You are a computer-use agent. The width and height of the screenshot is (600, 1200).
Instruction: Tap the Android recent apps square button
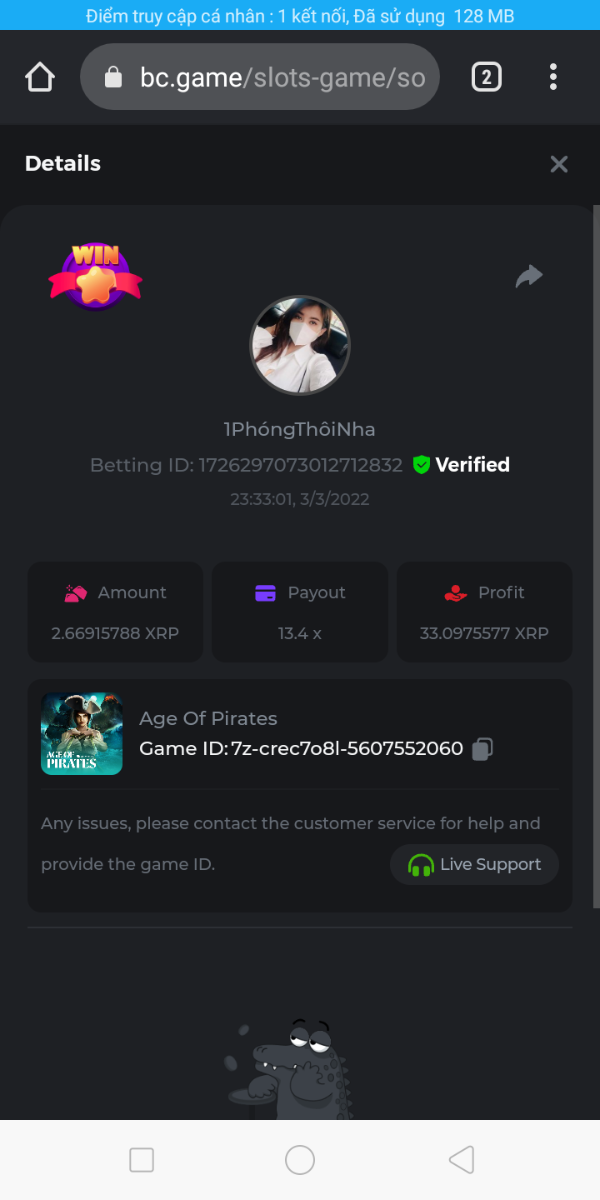pyautogui.click(x=142, y=1160)
